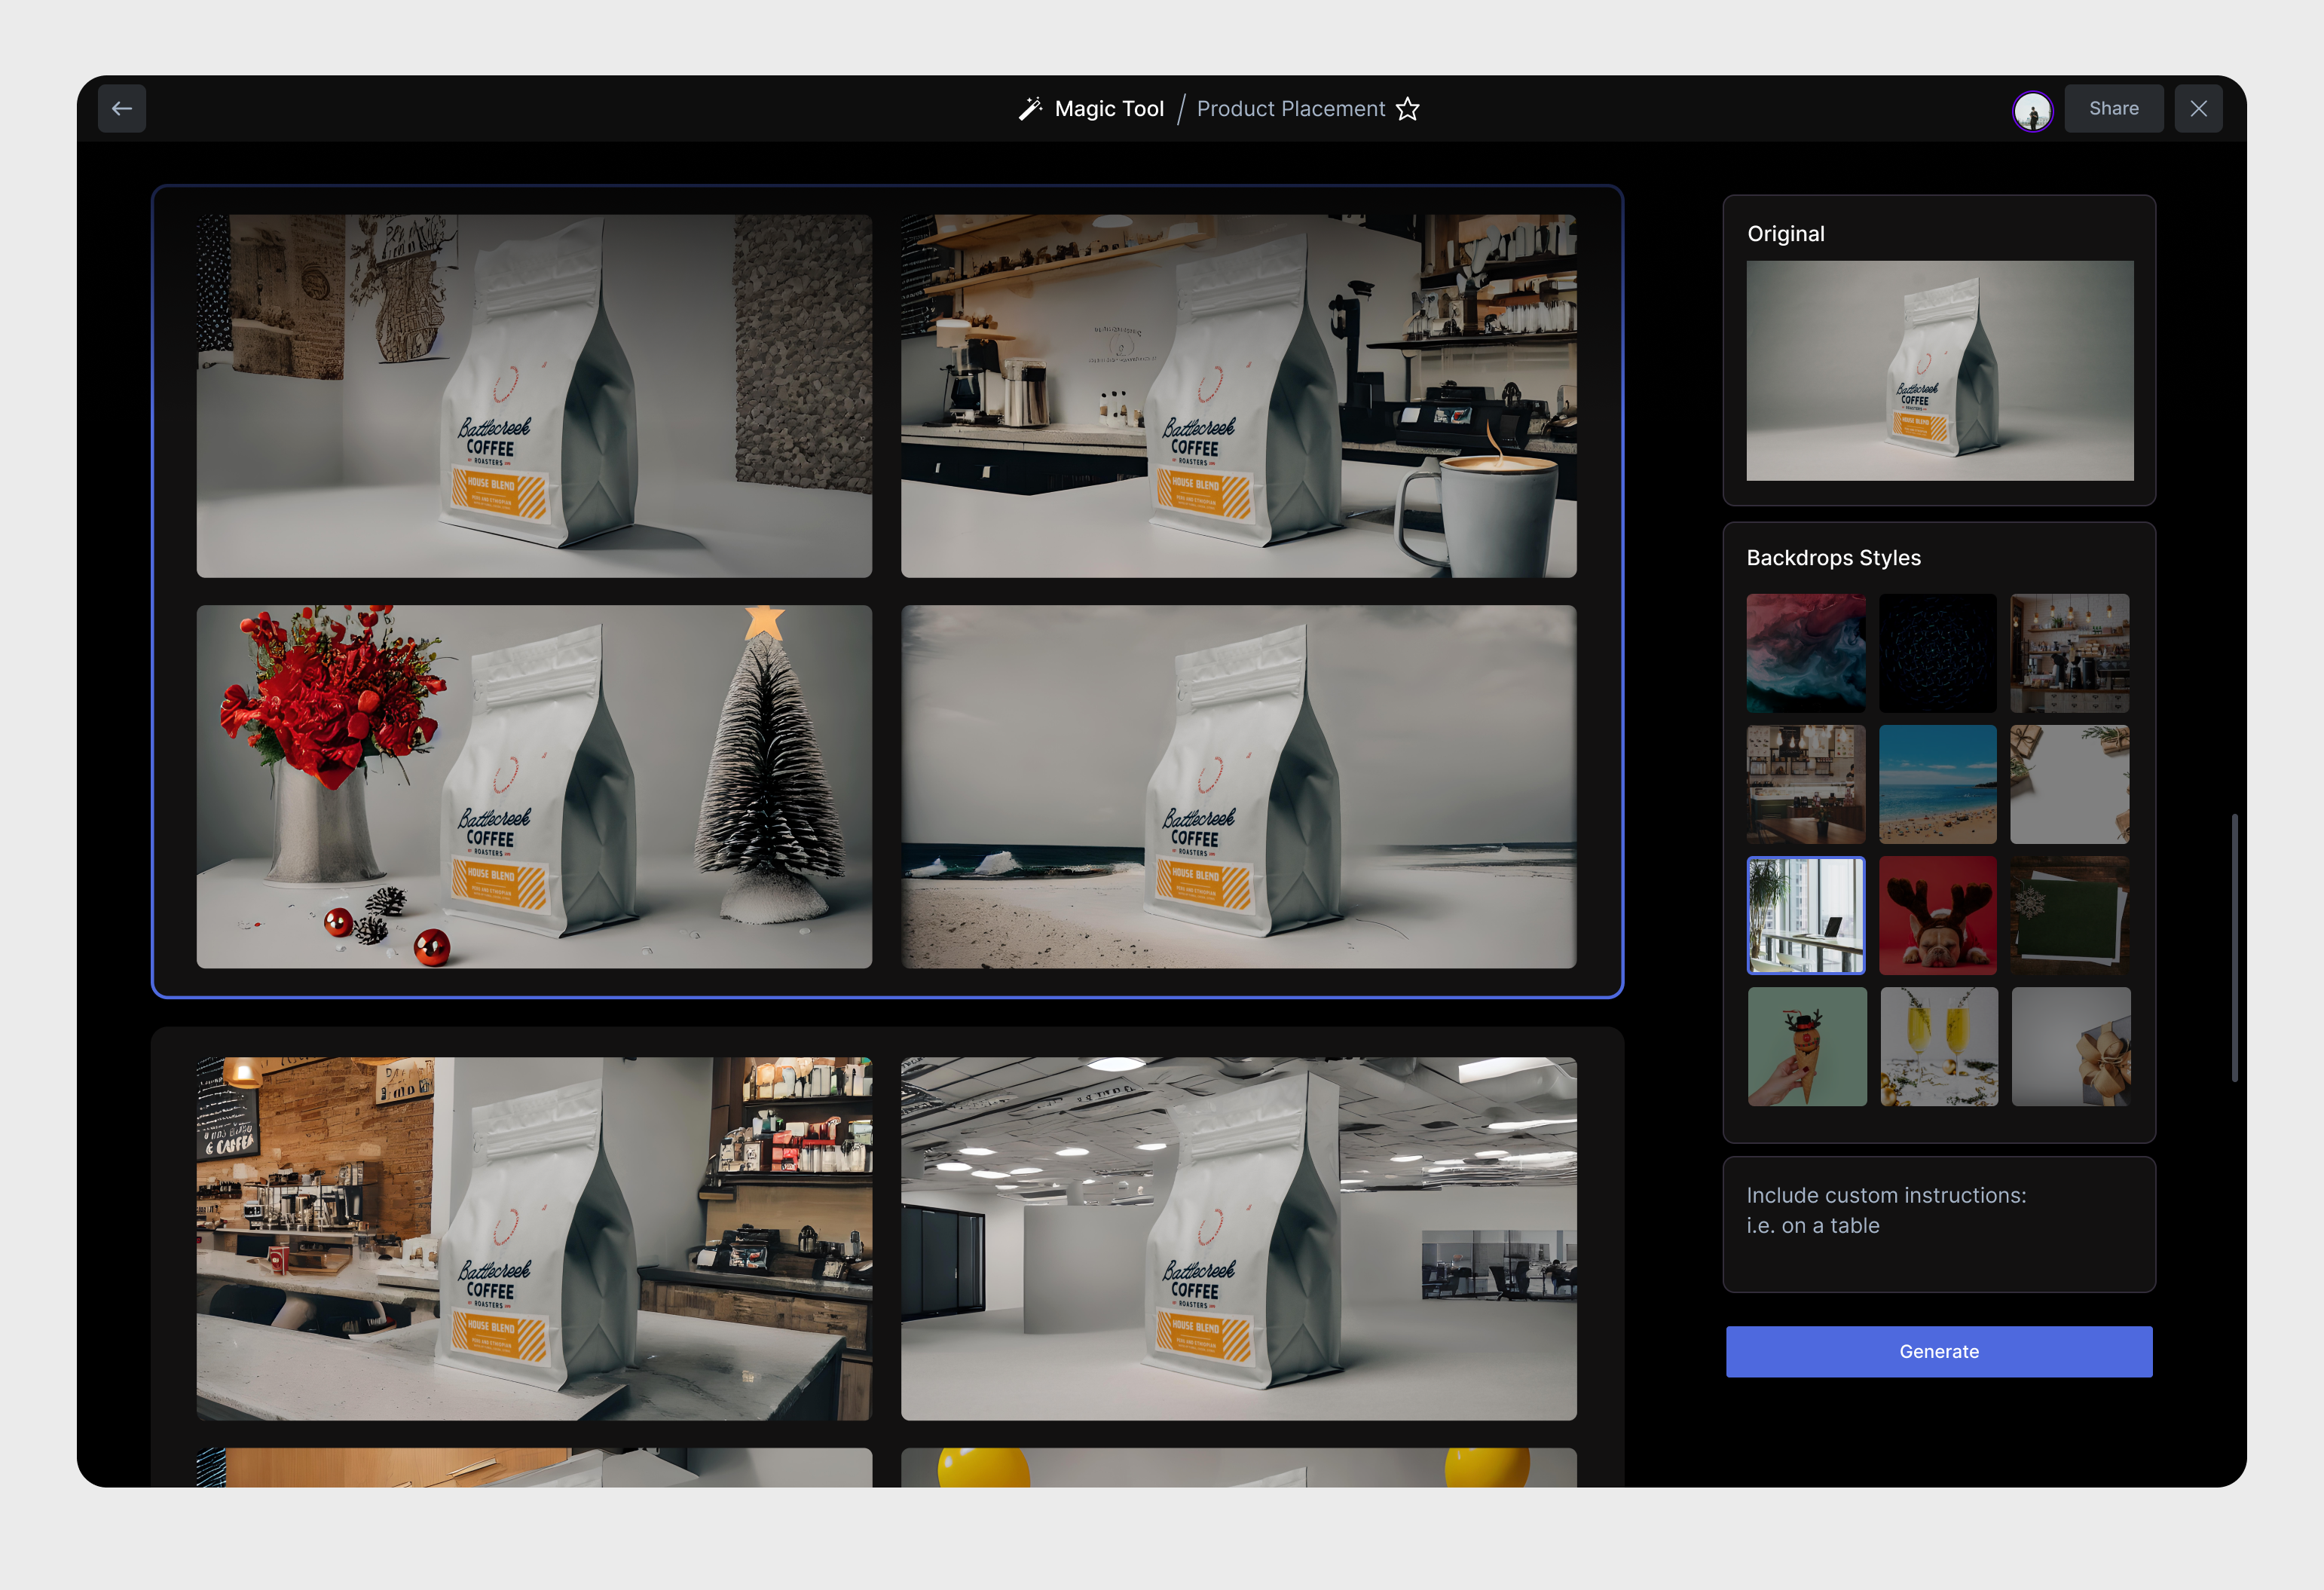Open the partially visible wooden cabinet result
2324x1590 pixels.
pos(534,1467)
